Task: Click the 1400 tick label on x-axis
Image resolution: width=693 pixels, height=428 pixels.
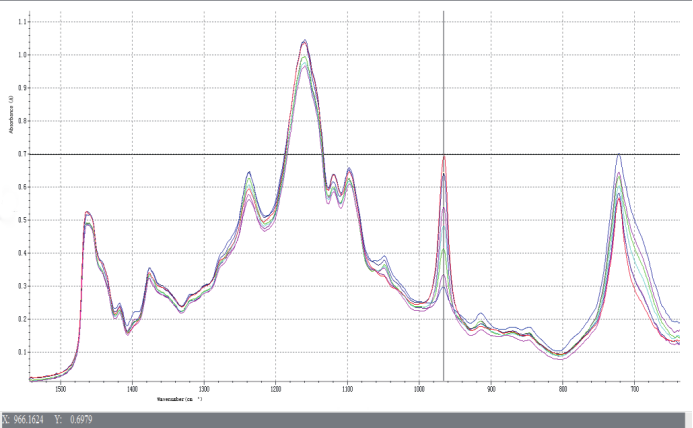Action: 132,389
